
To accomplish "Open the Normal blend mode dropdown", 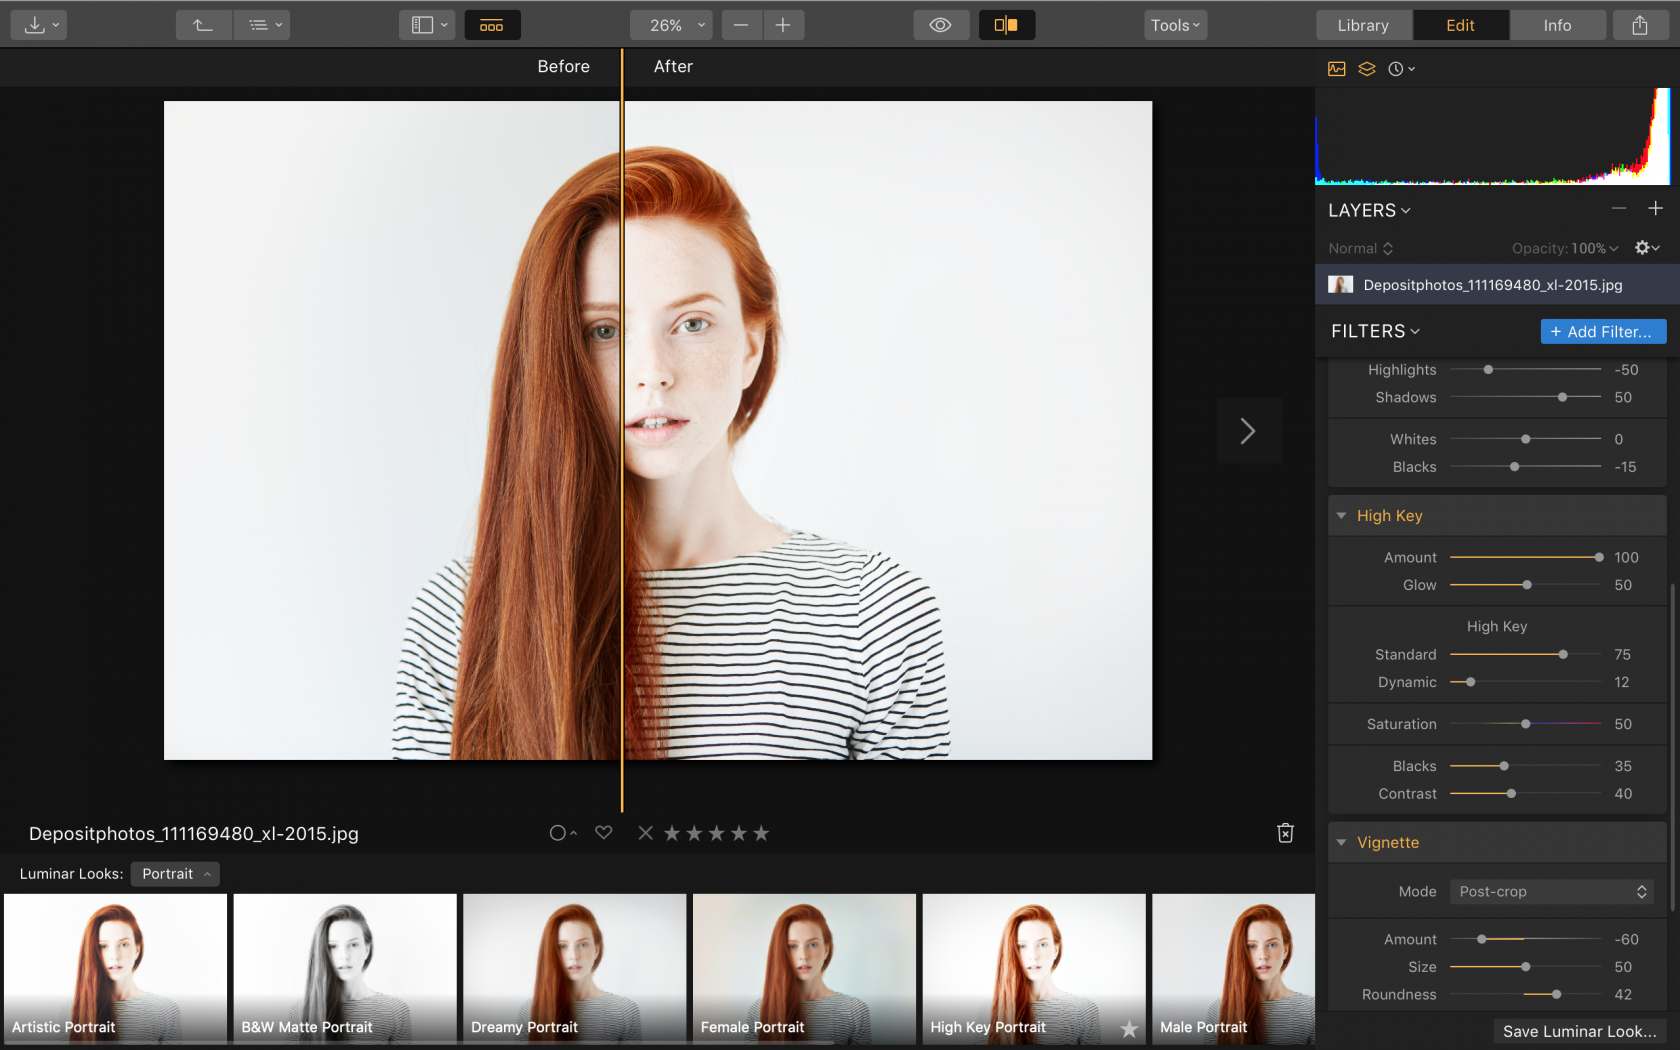I will point(1359,247).
